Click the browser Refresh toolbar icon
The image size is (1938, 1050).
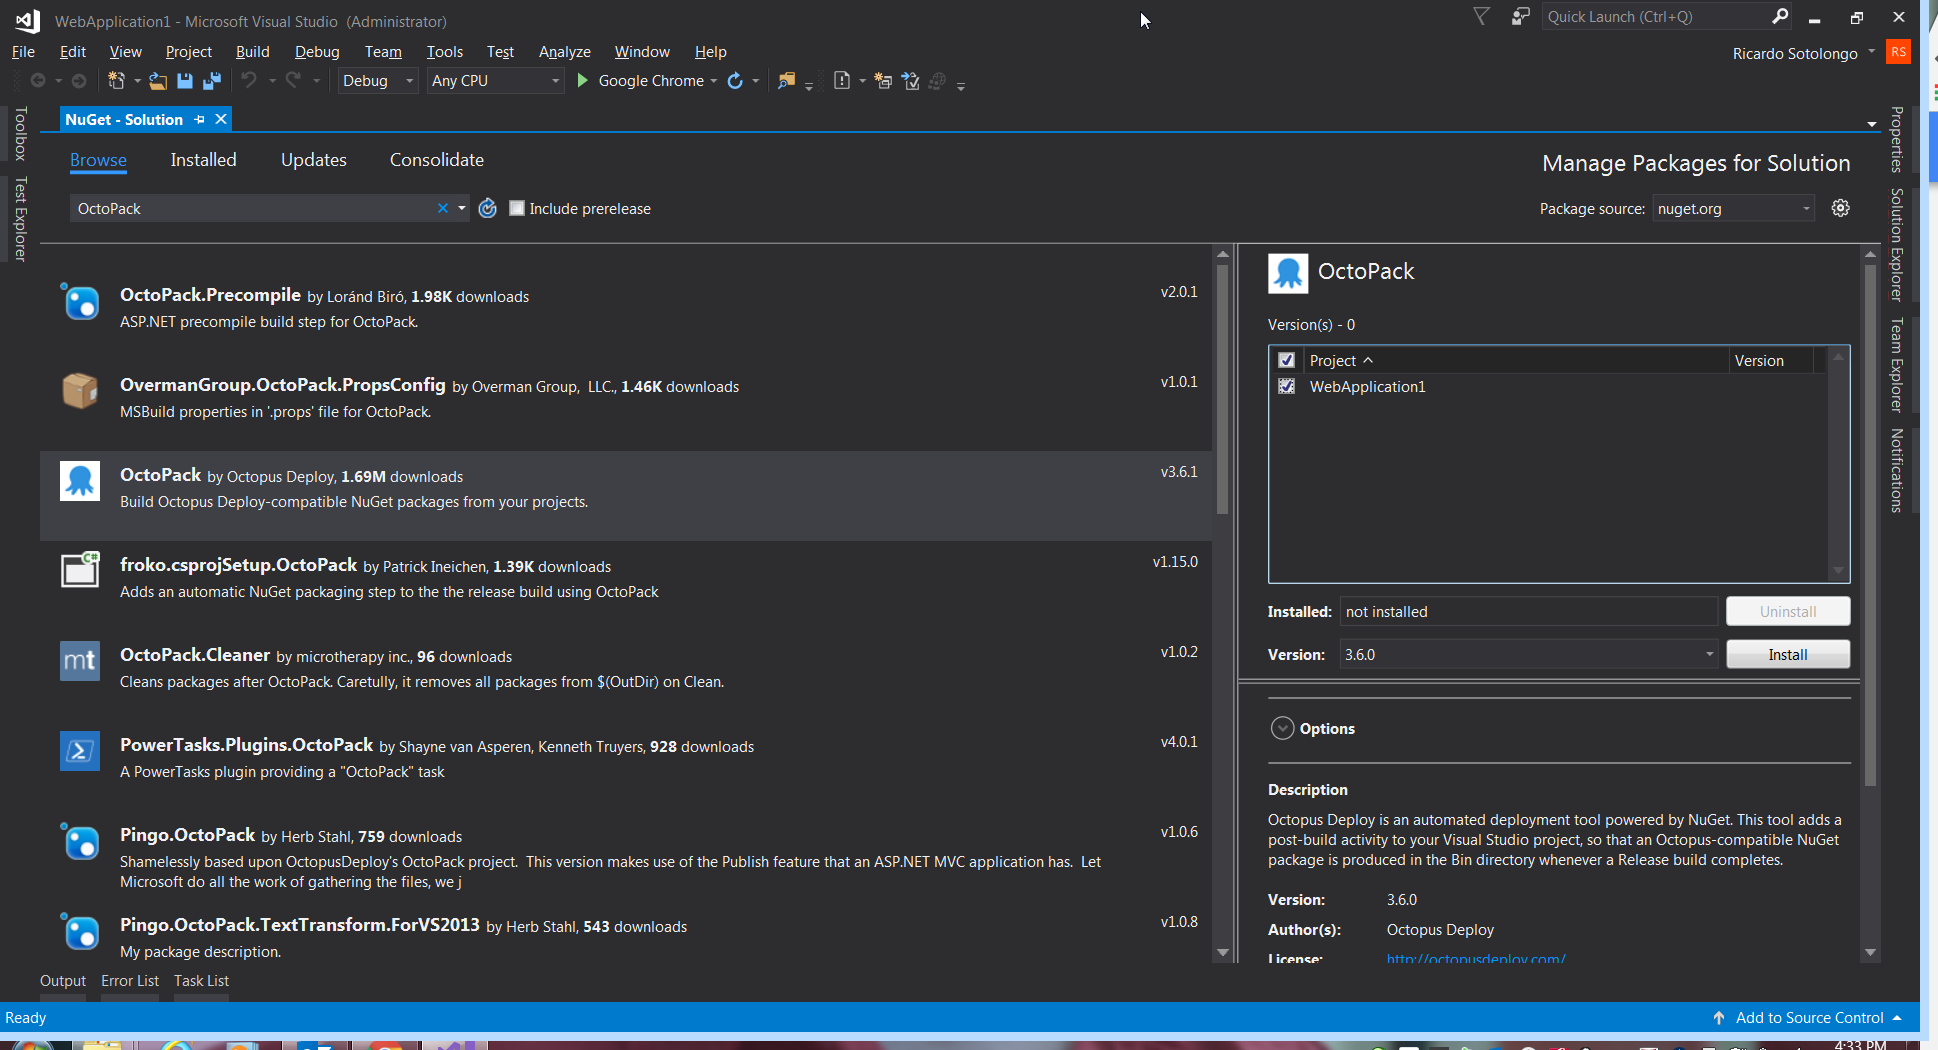click(735, 81)
